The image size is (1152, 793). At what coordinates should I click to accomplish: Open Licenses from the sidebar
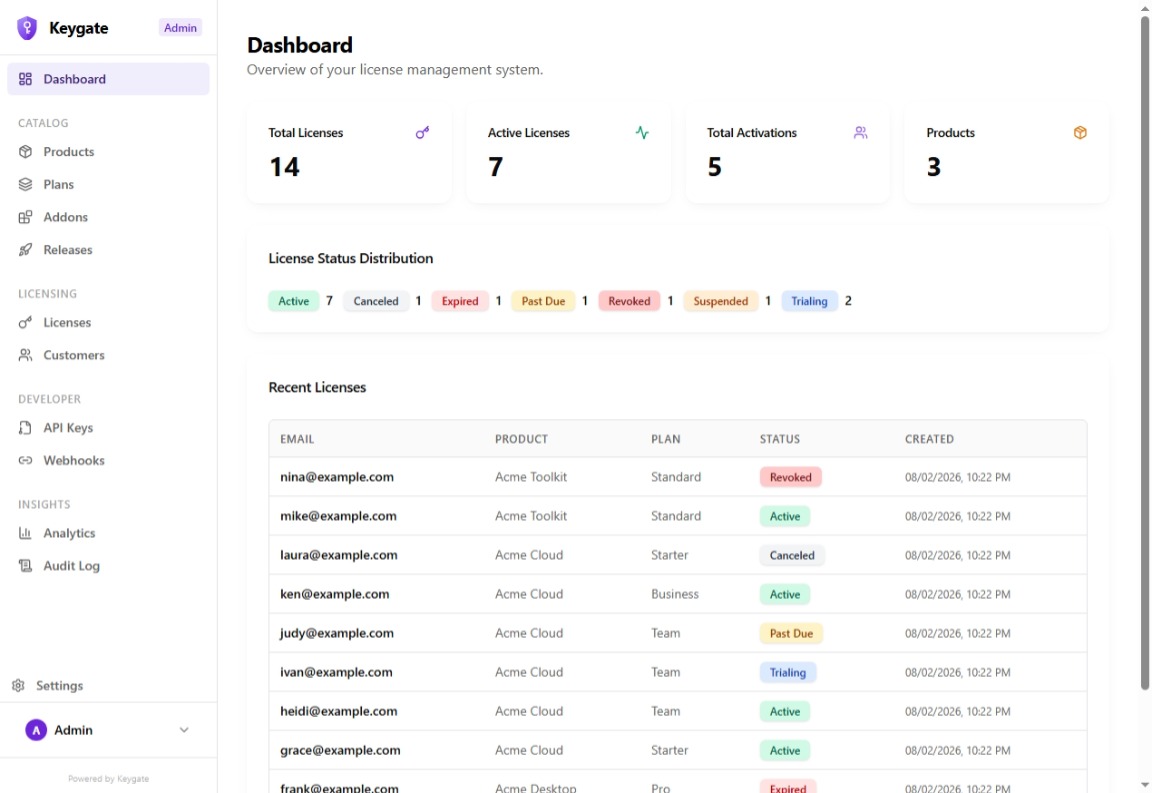click(x=108, y=322)
